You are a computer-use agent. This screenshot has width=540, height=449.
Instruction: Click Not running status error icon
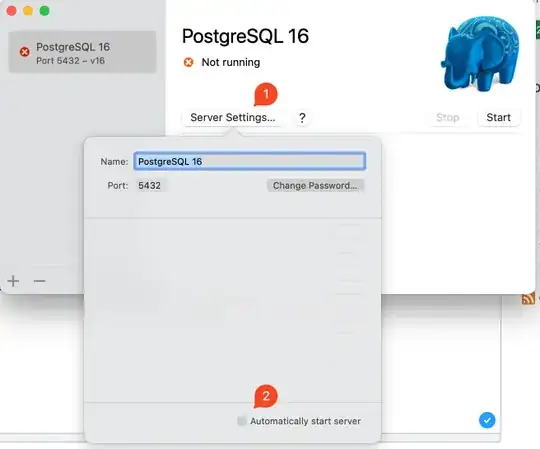(x=188, y=62)
